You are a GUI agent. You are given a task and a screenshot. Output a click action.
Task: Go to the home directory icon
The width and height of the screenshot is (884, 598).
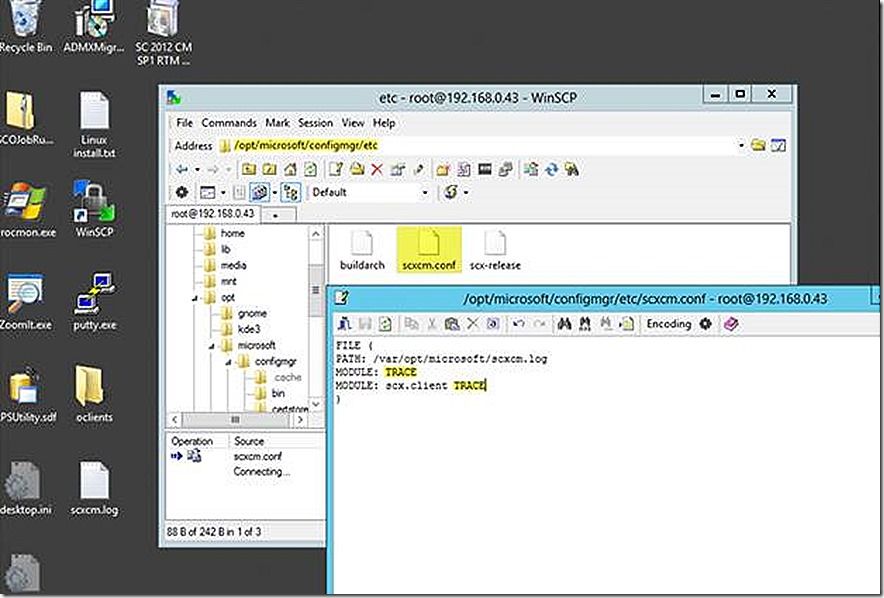290,169
